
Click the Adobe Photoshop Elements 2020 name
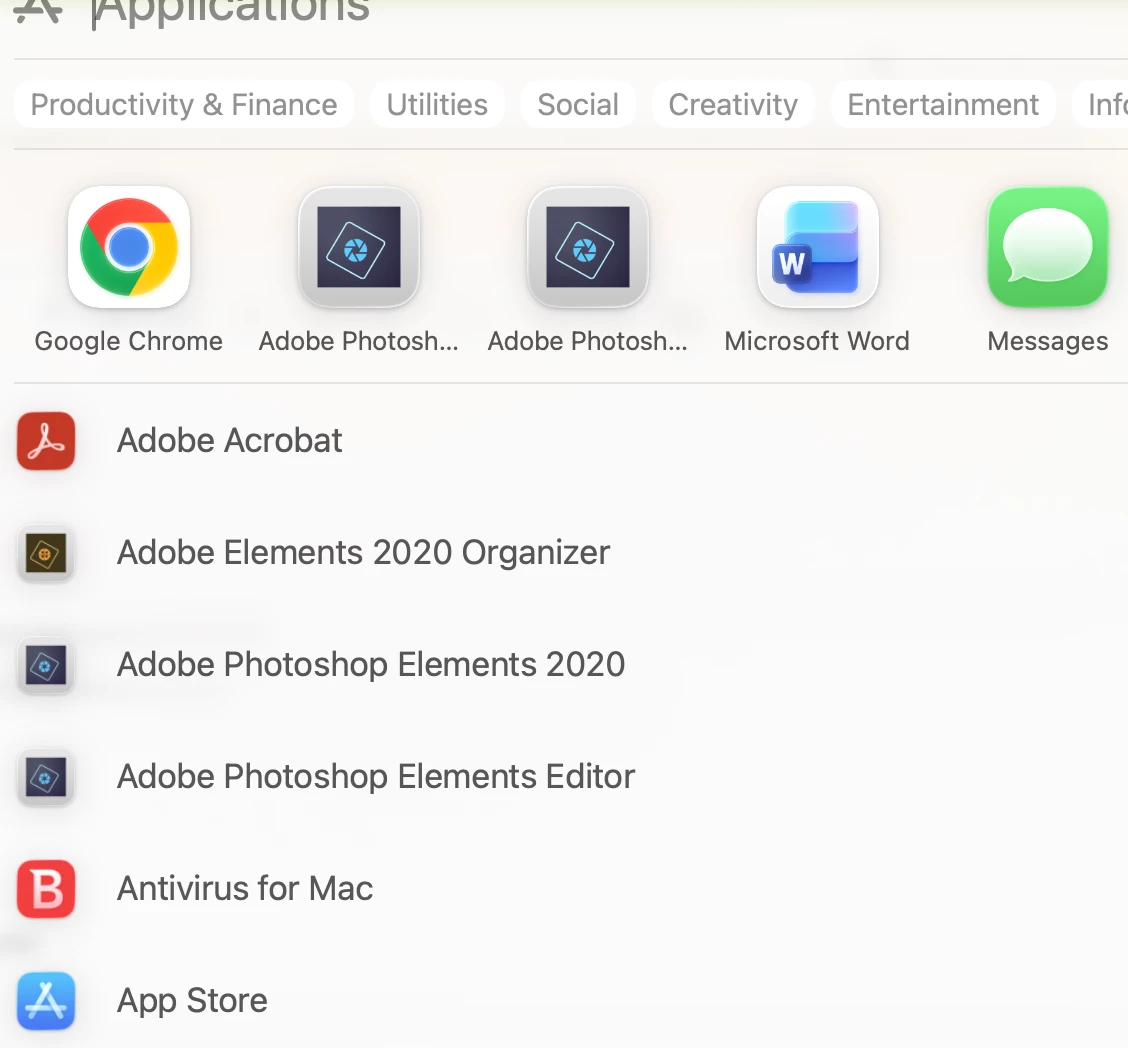click(370, 665)
